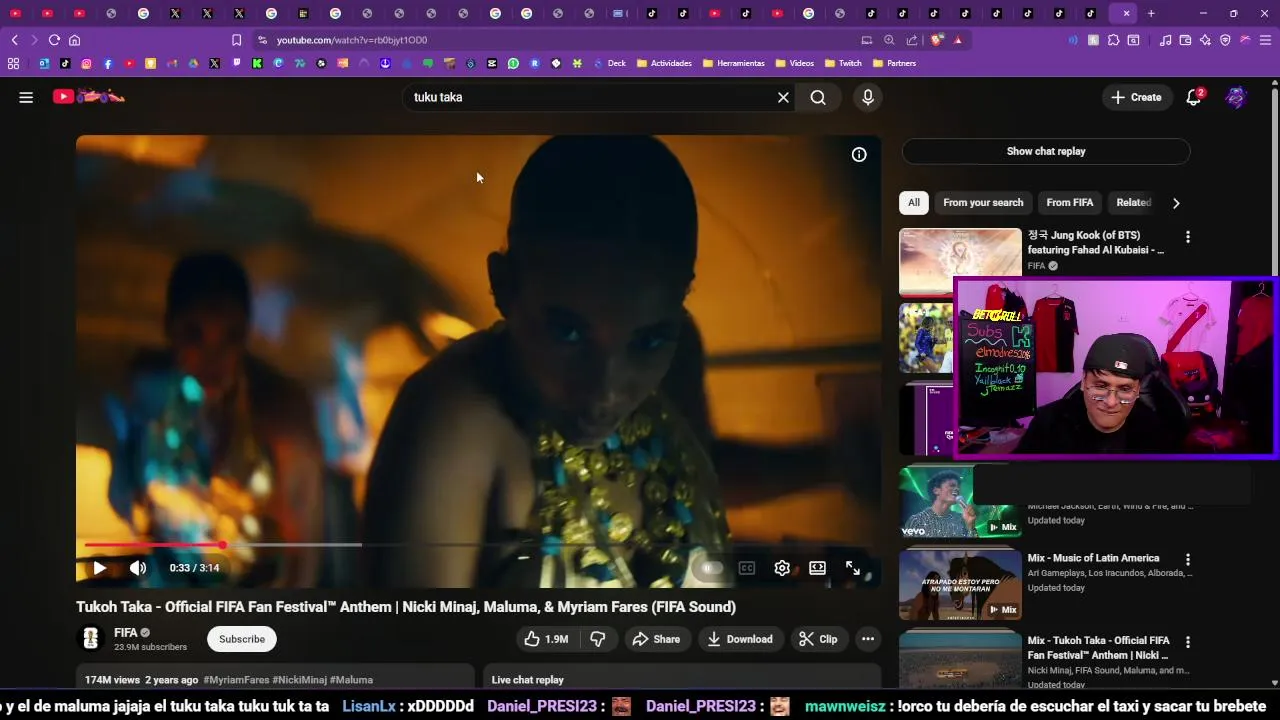Open browser extensions puzzle icon
1280x720 pixels.
tap(1113, 40)
